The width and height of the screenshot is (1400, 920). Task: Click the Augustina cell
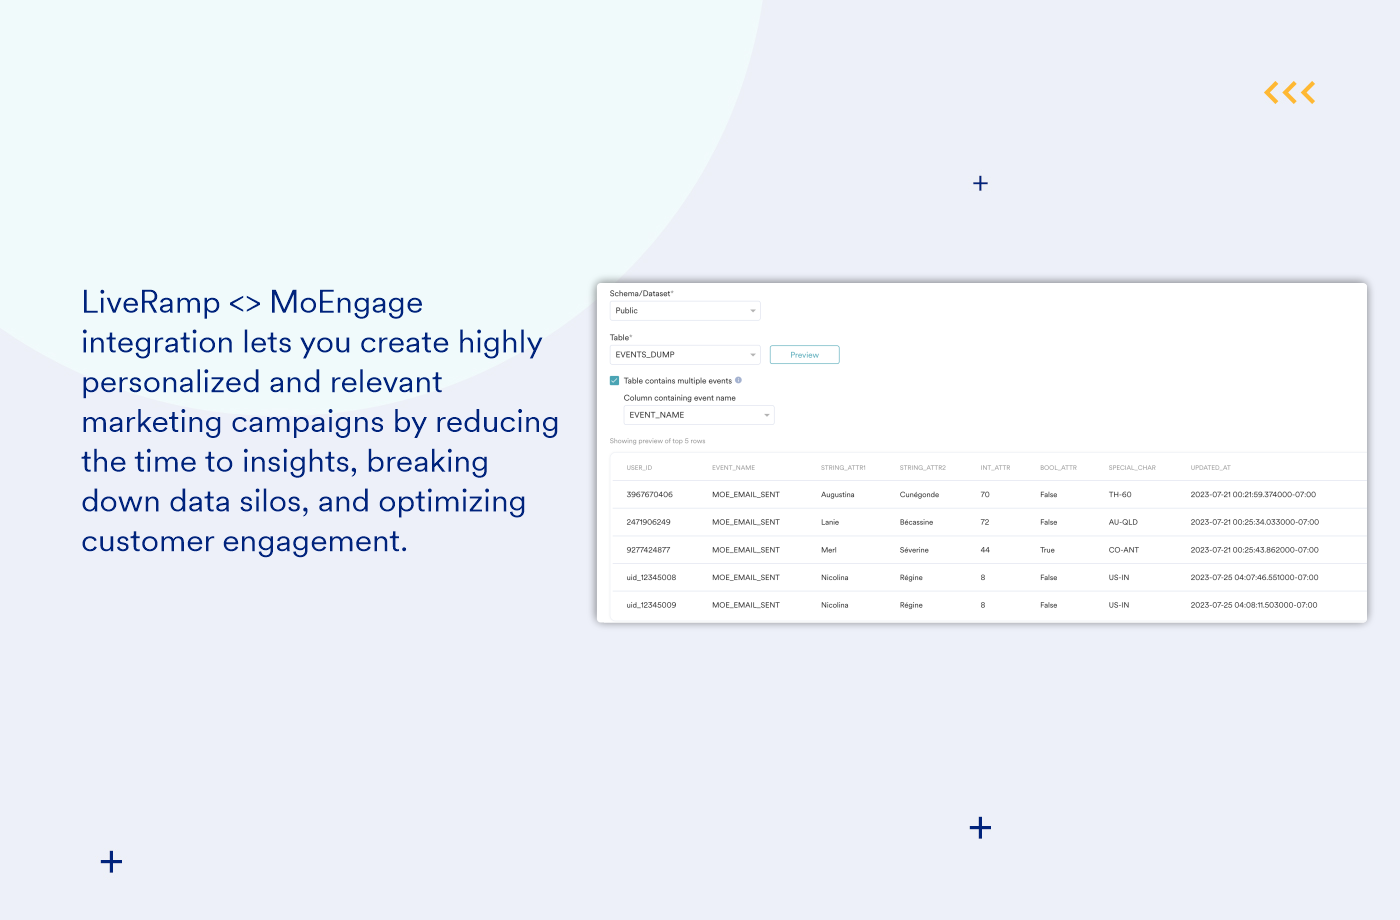838,495
